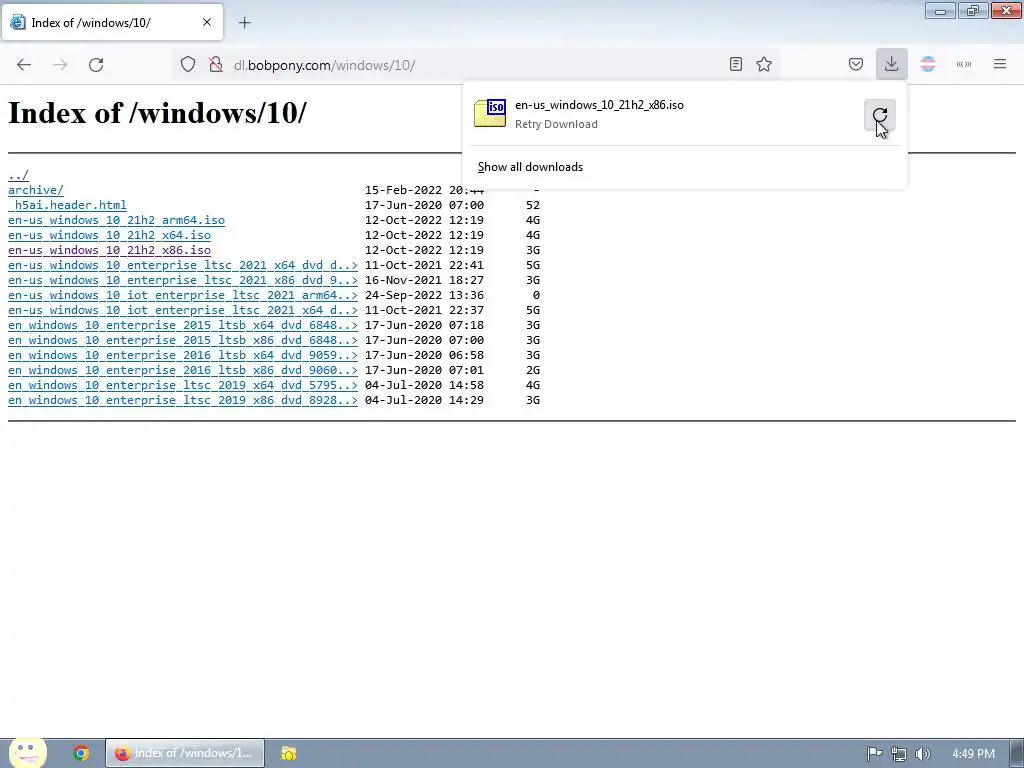This screenshot has height=768, width=1024.
Task: Go back with the back arrow
Action: pyautogui.click(x=24, y=65)
